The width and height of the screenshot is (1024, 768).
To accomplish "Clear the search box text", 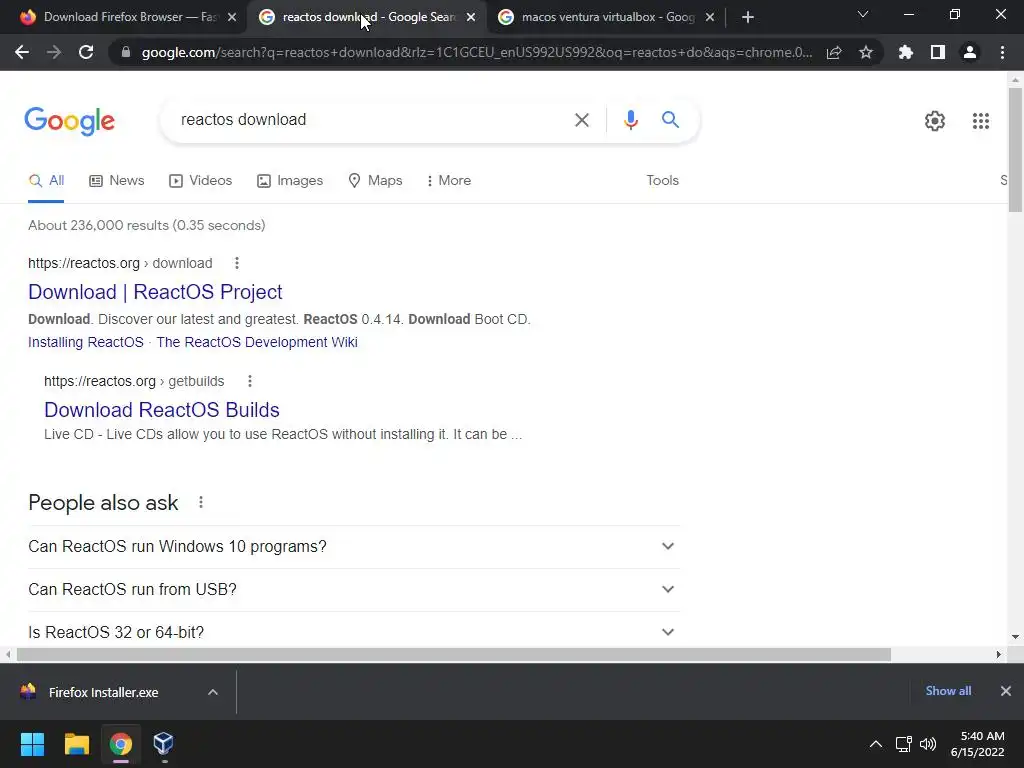I will pos(581,120).
